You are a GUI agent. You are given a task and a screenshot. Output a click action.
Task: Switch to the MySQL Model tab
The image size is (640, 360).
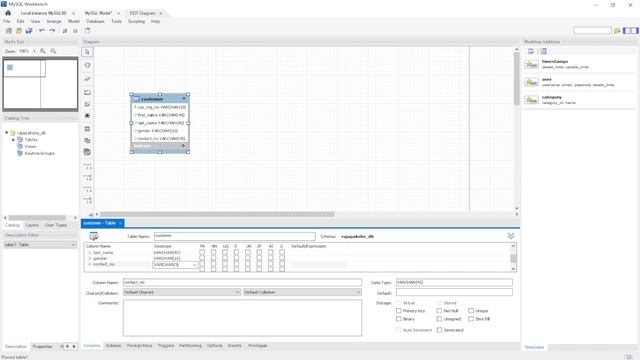98,13
